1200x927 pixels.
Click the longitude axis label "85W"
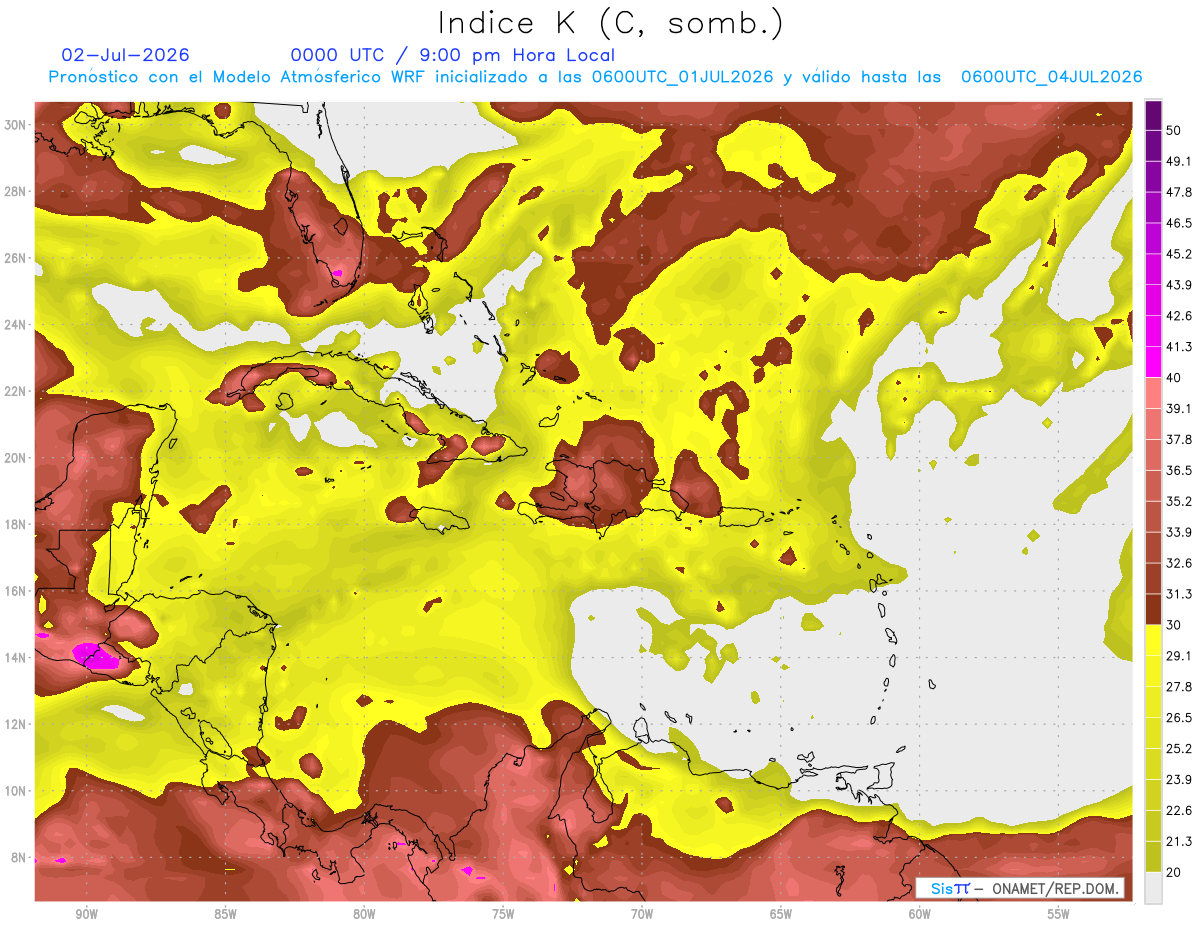pyautogui.click(x=225, y=914)
